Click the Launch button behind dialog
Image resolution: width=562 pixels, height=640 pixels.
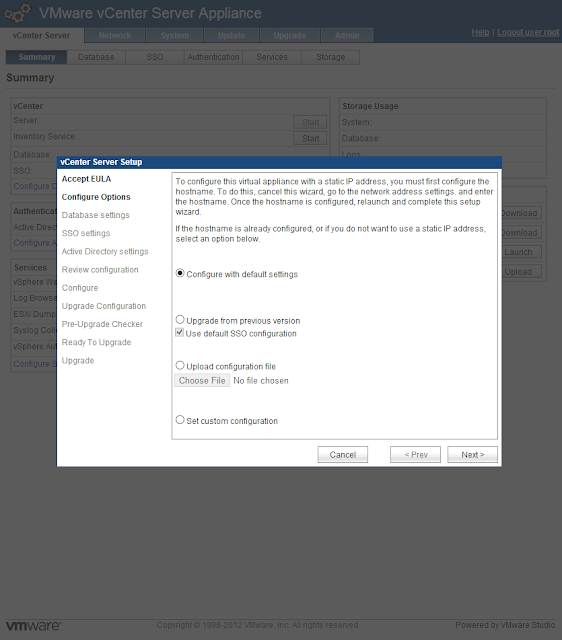click(521, 252)
